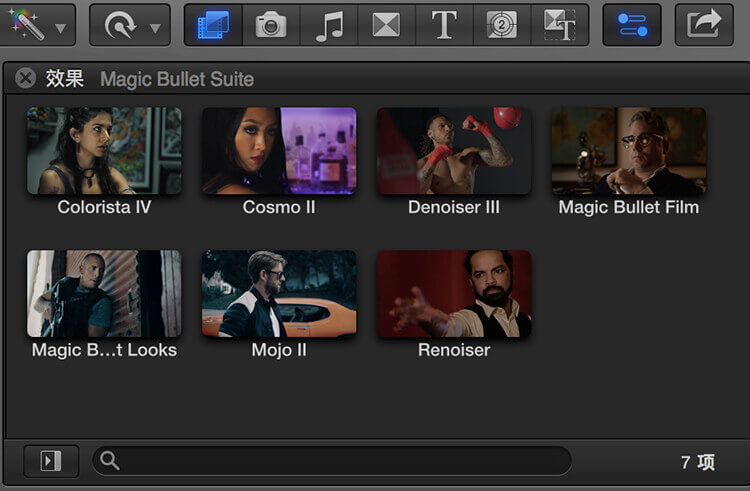Clear the effects category with X button
Image resolution: width=750 pixels, height=491 pixels.
25,78
